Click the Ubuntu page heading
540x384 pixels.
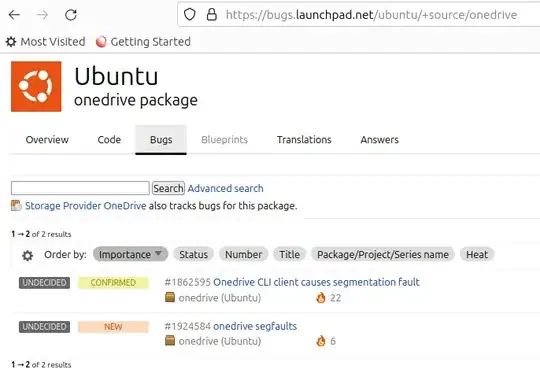pos(116,76)
